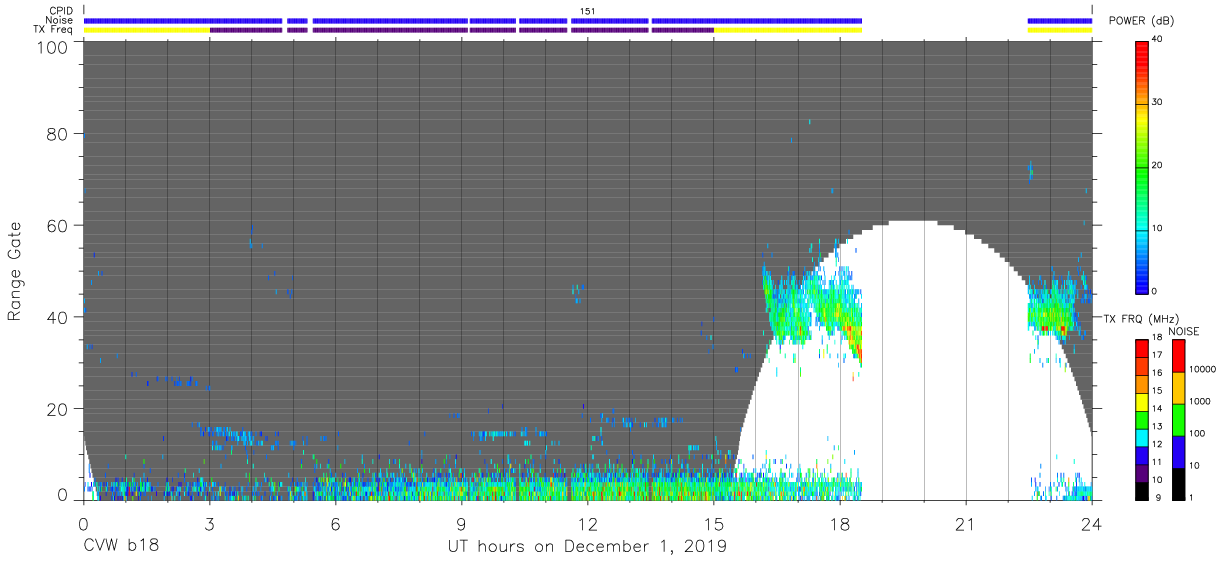Click the POWER (dB) color bar
The width and height of the screenshot is (1228, 567).
click(x=1143, y=166)
